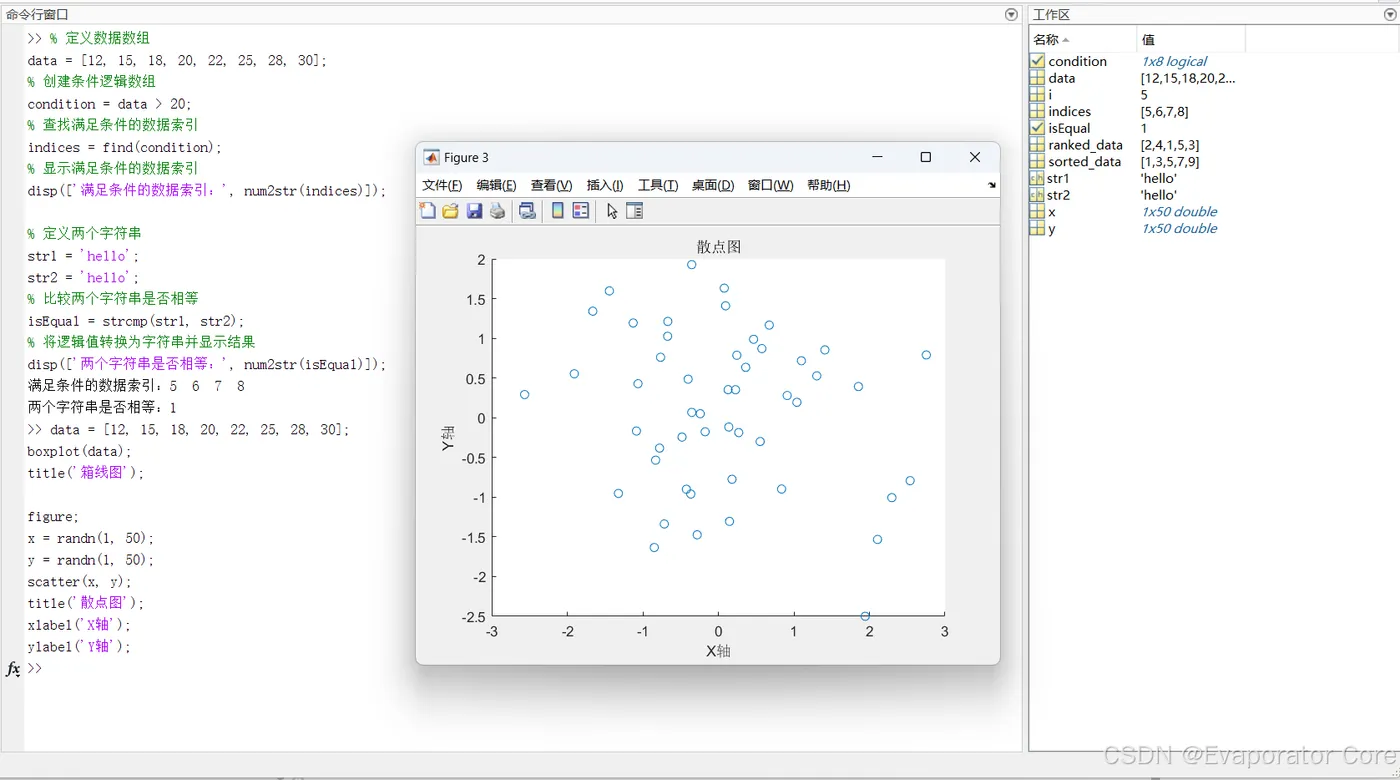This screenshot has width=1400, height=780.
Task: Click the indices variable matrix icon
Action: coord(1037,111)
